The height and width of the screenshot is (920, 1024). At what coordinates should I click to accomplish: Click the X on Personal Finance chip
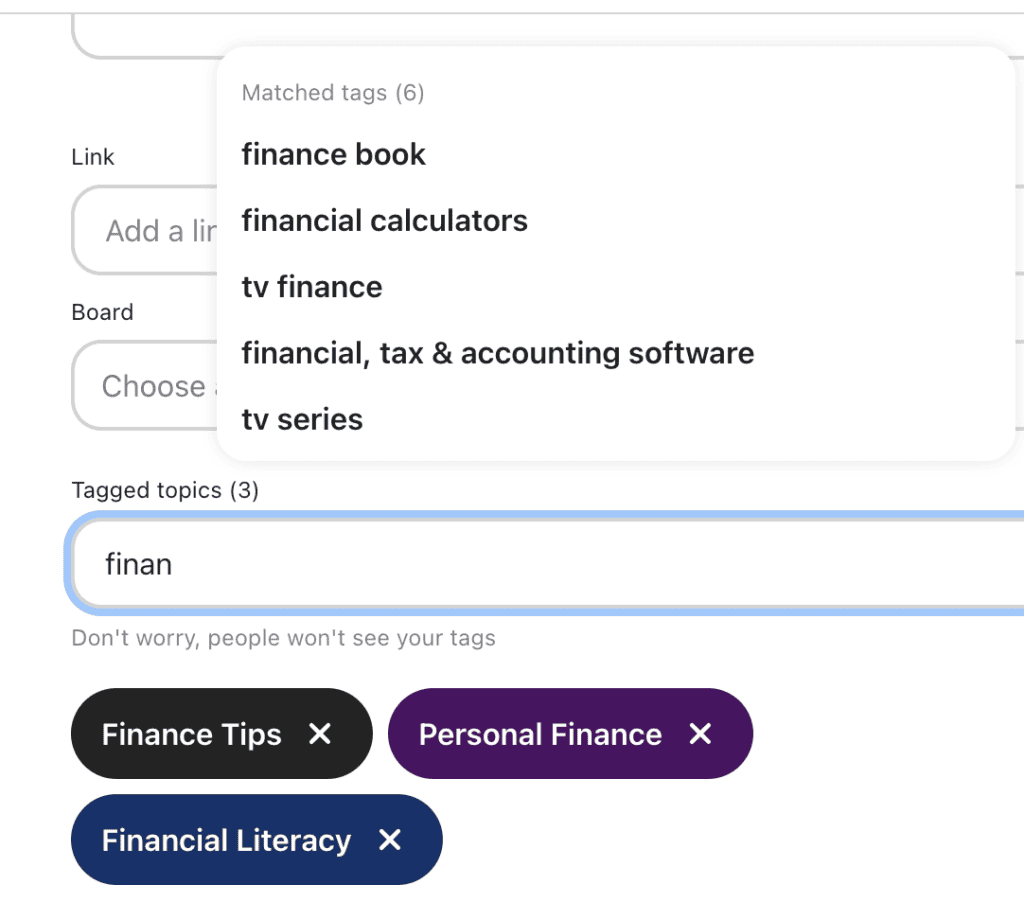(x=698, y=734)
